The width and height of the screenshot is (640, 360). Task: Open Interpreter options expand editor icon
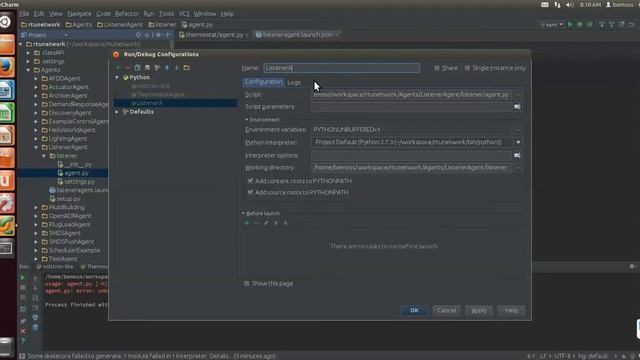517,156
